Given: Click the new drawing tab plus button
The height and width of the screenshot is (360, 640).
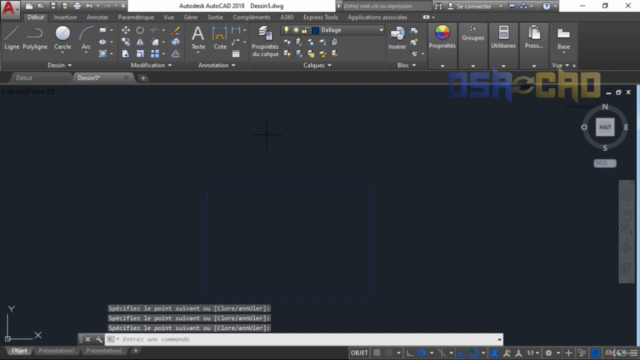Looking at the screenshot, I should pyautogui.click(x=143, y=78).
